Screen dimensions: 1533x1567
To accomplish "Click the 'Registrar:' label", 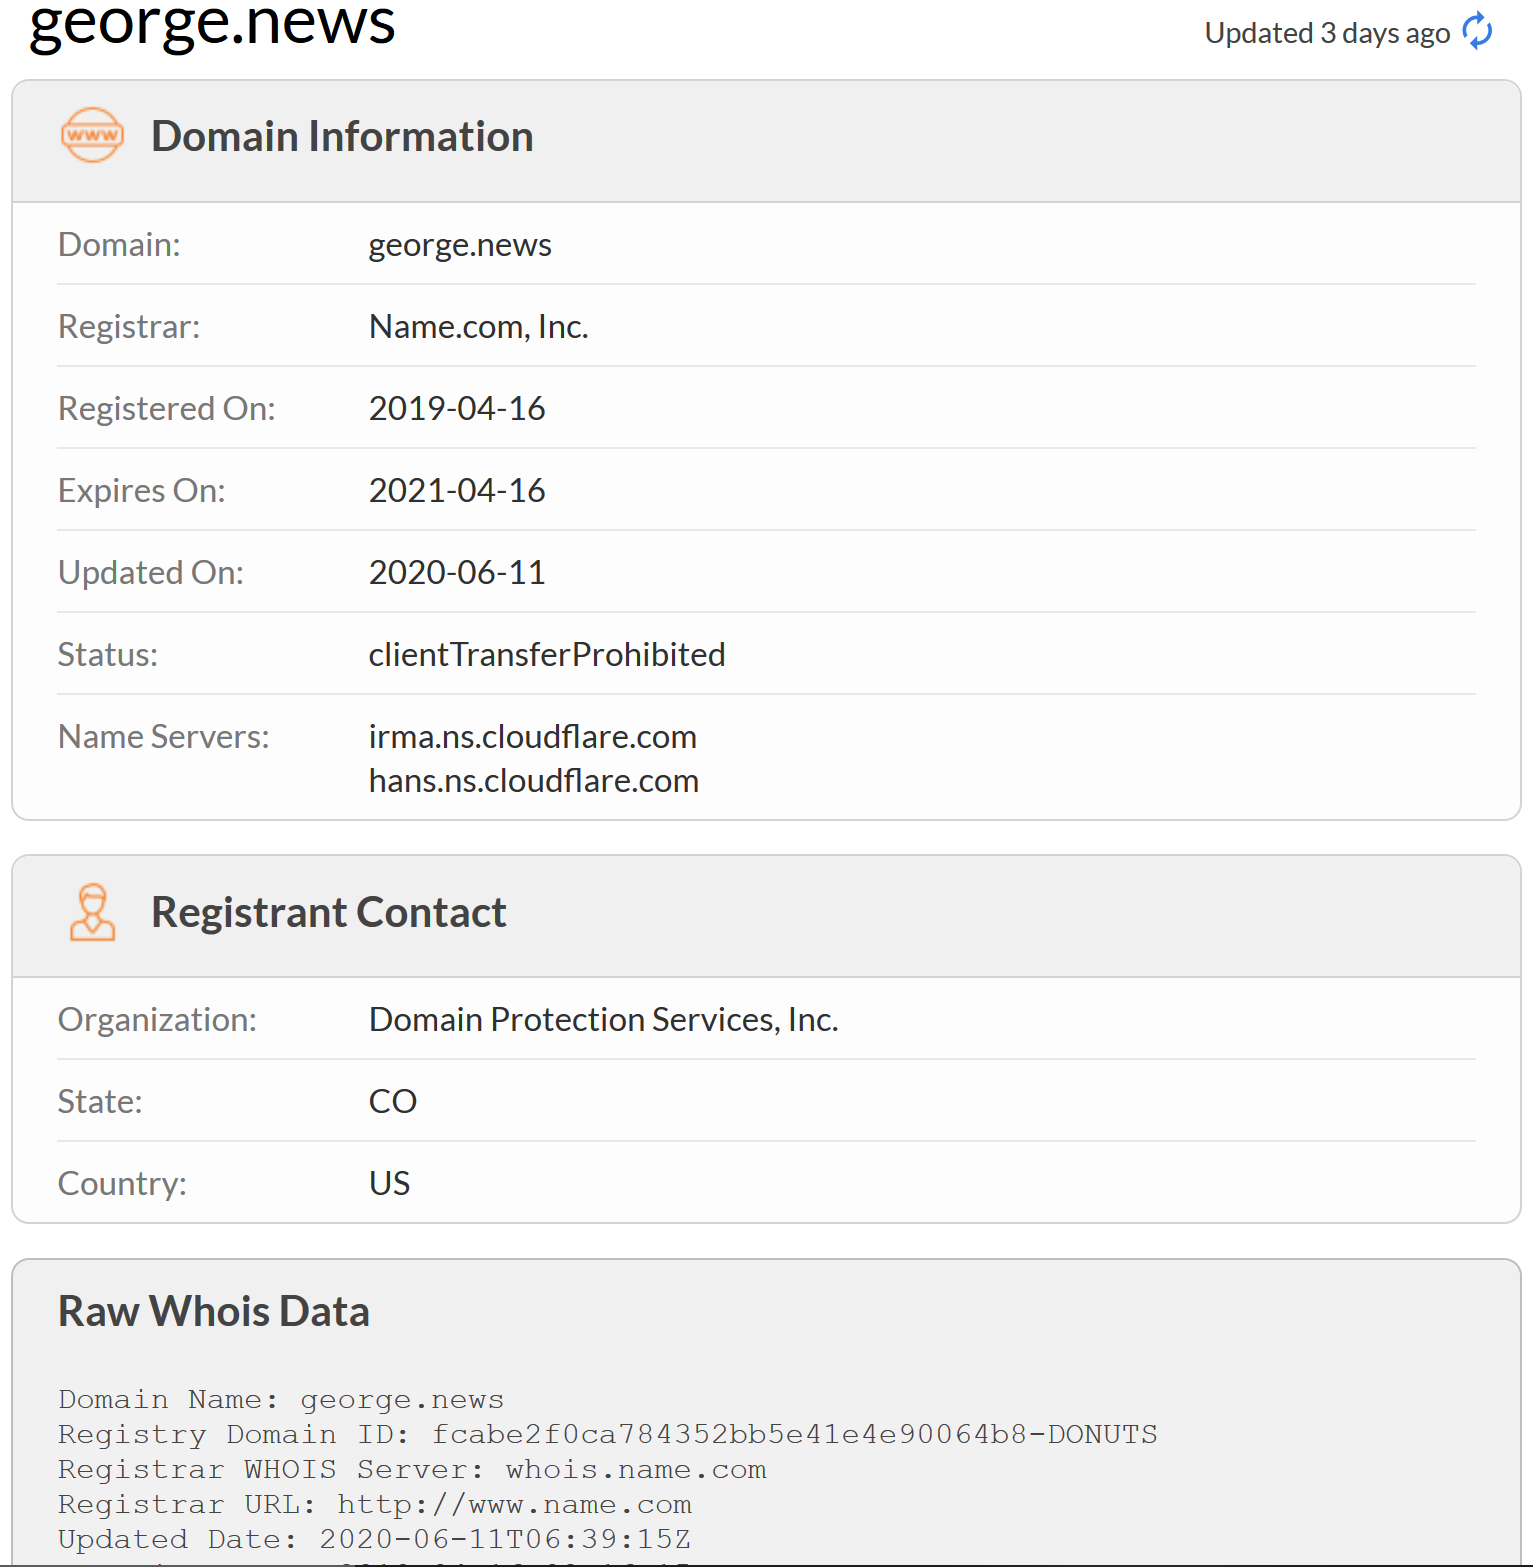I will [129, 327].
